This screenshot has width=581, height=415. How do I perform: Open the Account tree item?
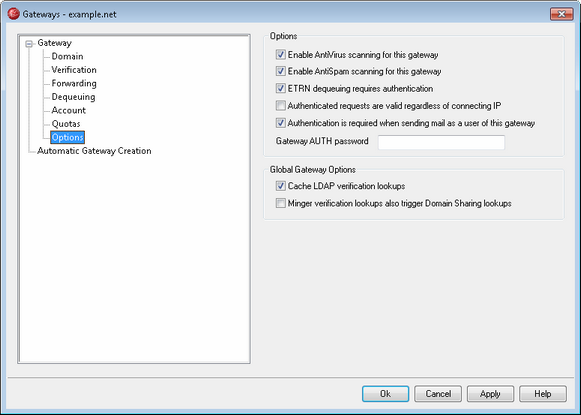(x=69, y=110)
